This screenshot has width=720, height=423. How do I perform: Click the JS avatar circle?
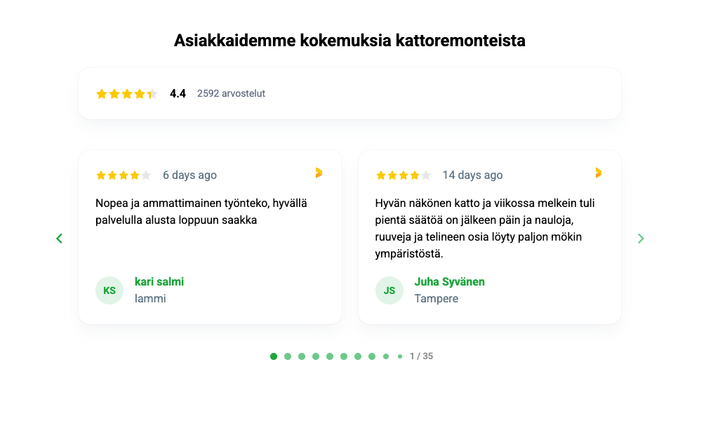coord(389,290)
